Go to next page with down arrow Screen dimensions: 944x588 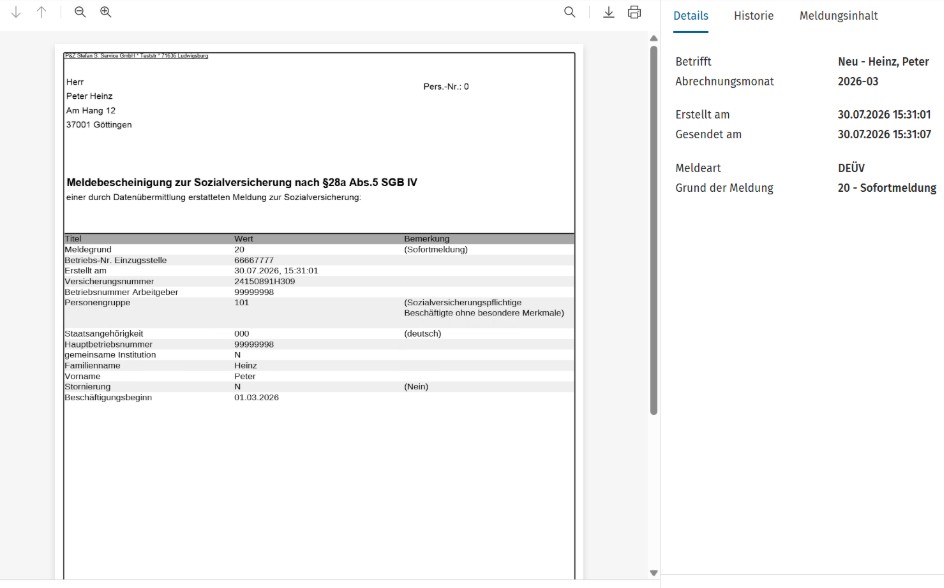tap(16, 12)
